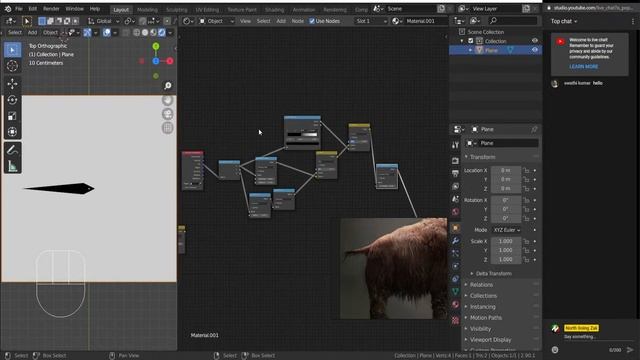Open viewport shading options arrow

(x=170, y=33)
